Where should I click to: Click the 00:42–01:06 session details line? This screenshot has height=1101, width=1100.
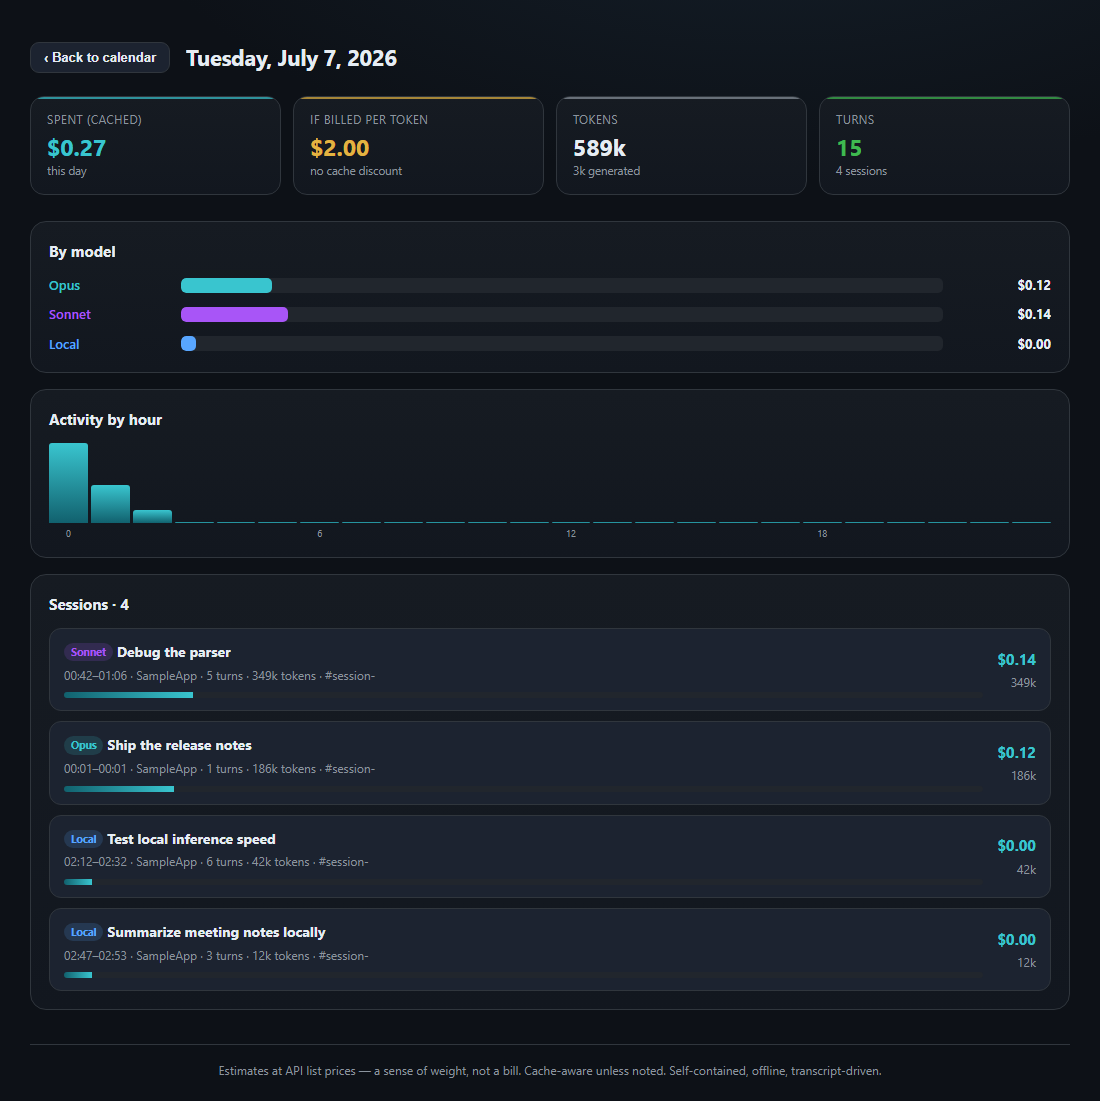tap(219, 675)
